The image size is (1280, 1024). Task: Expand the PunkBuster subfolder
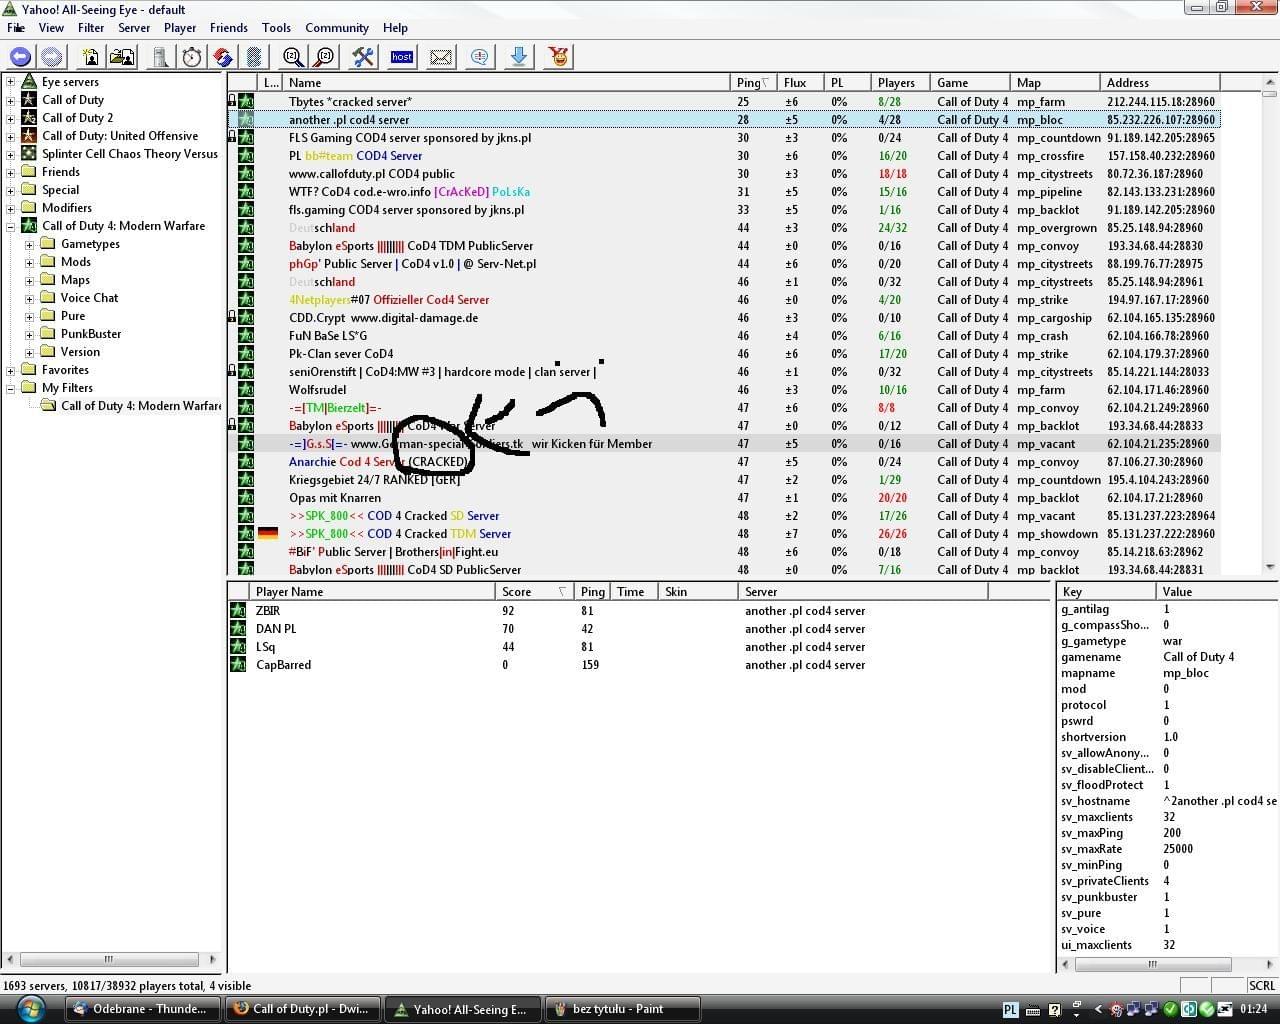click(29, 334)
